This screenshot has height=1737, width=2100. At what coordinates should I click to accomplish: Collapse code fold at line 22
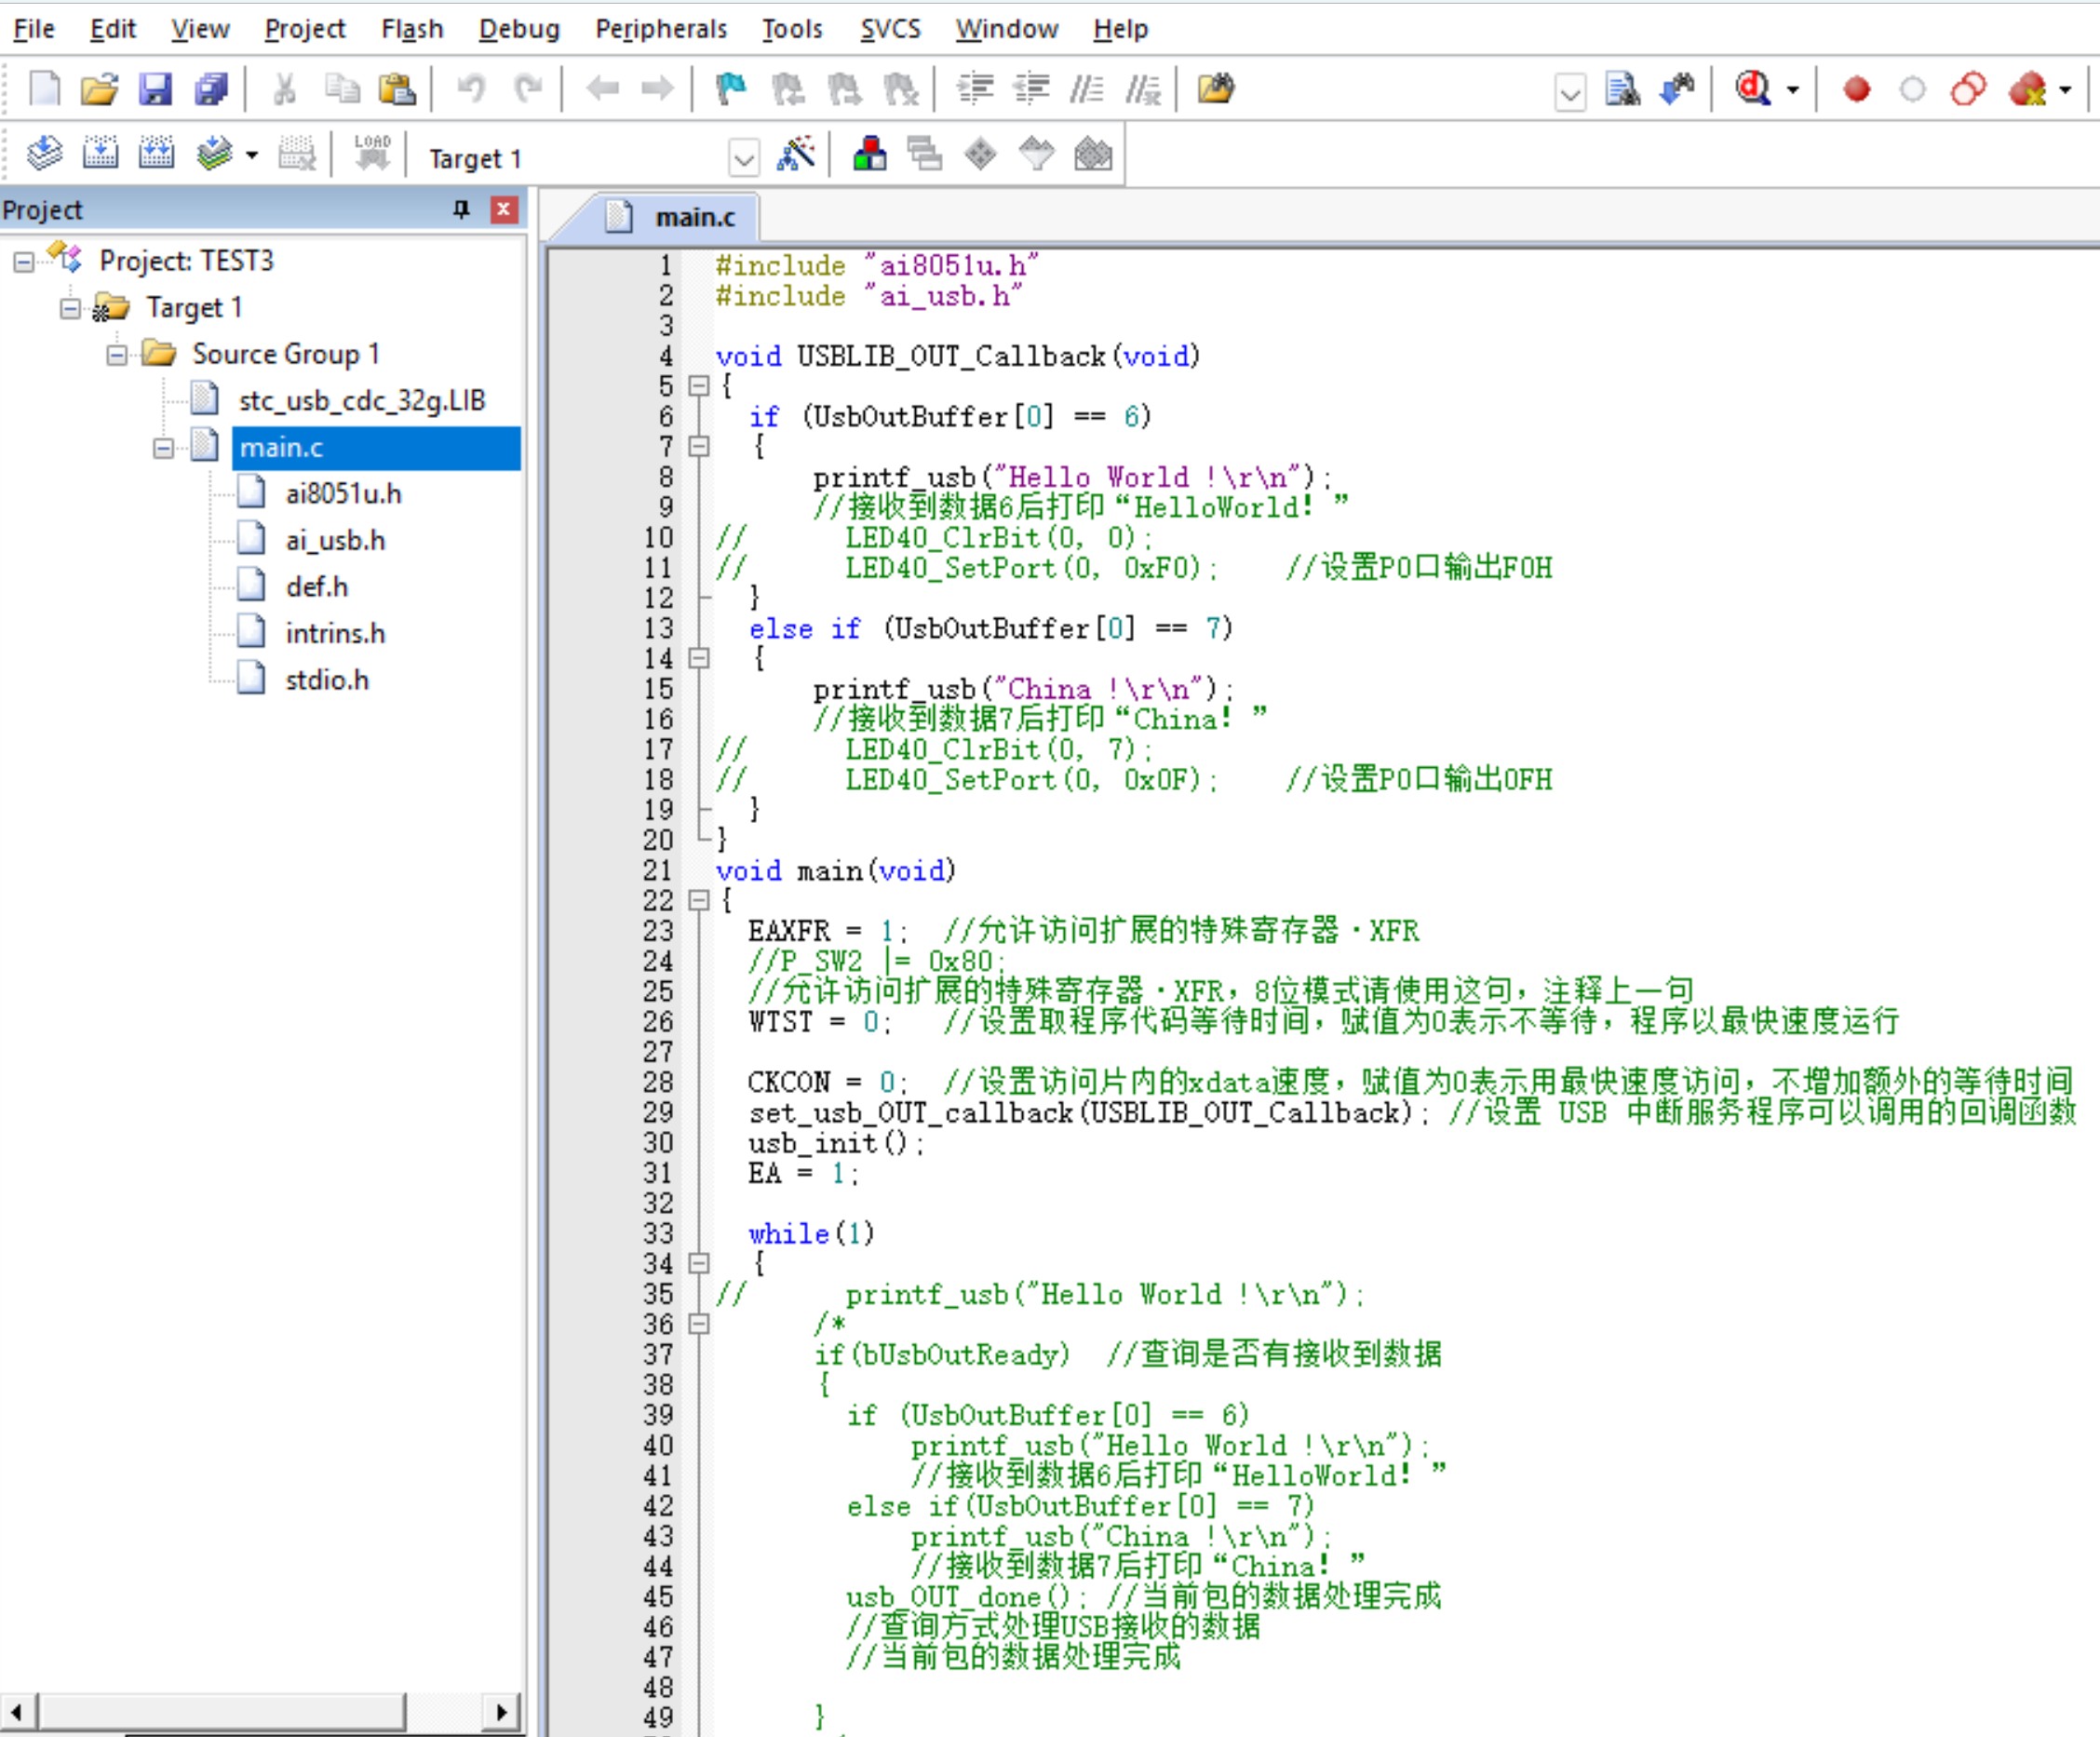point(700,900)
